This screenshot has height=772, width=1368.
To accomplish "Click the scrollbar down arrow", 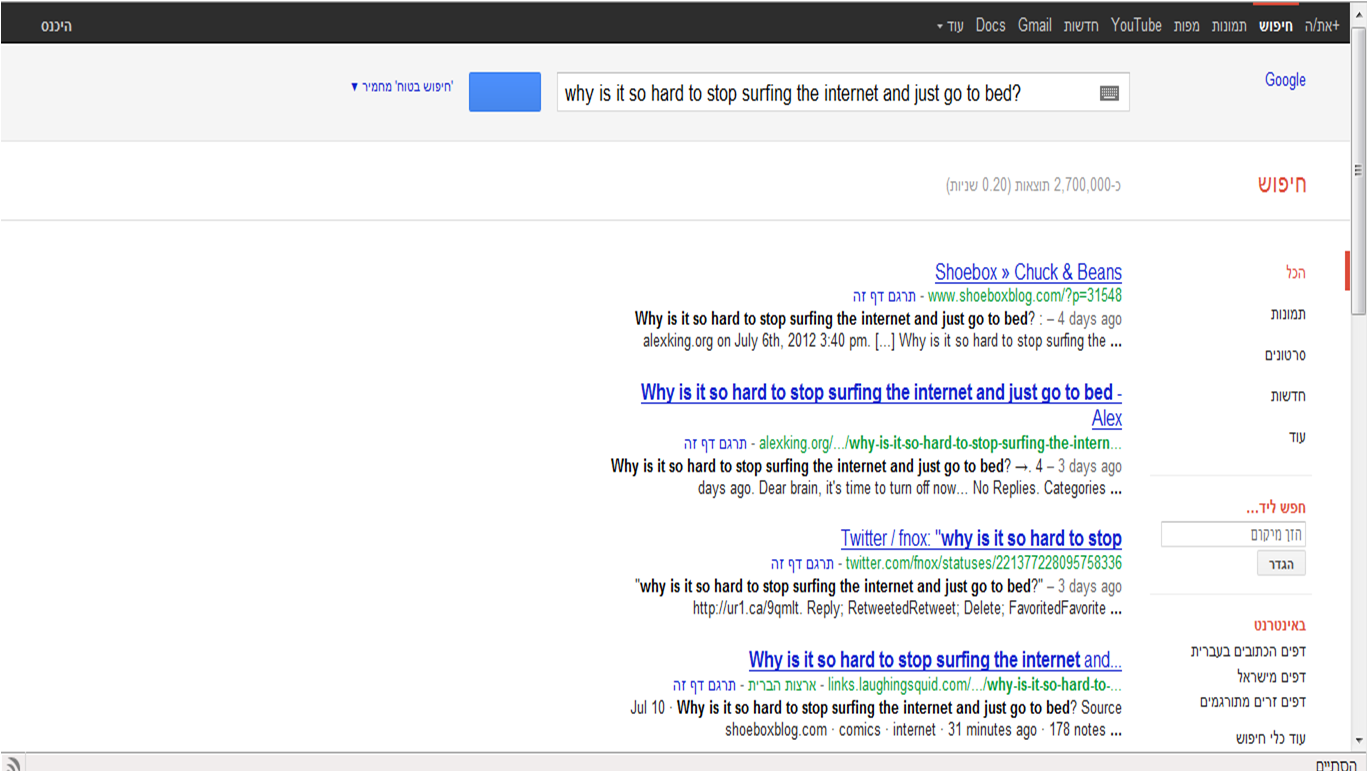I will coord(1359,741).
